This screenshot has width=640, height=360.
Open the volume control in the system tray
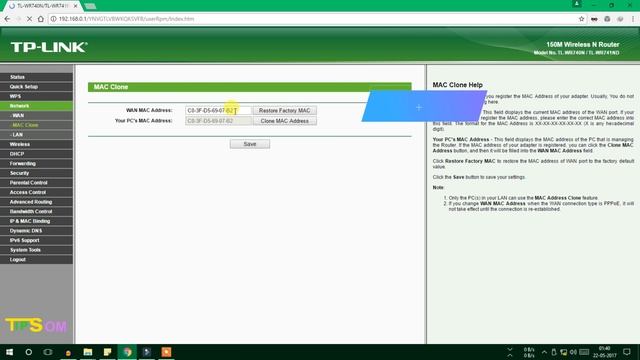pyautogui.click(x=573, y=352)
